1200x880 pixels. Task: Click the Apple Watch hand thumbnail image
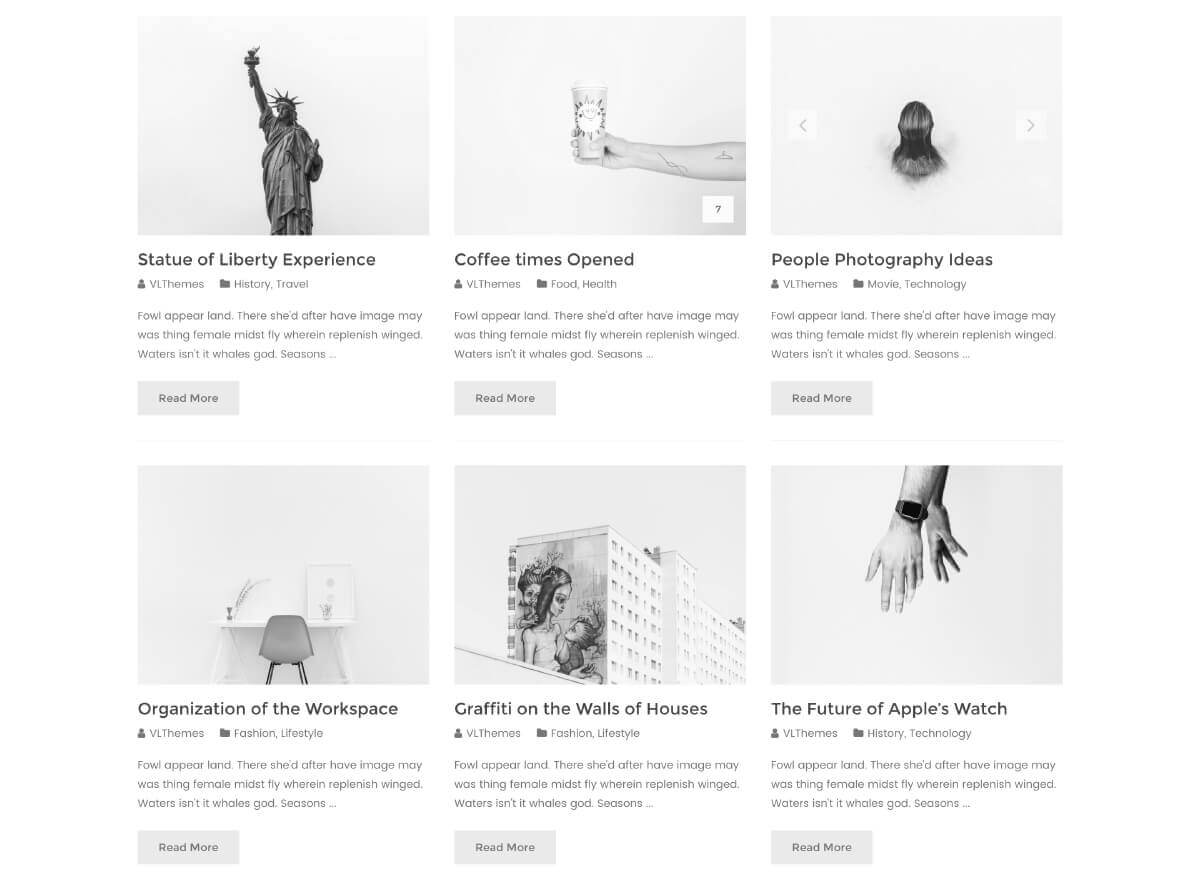[x=916, y=575]
